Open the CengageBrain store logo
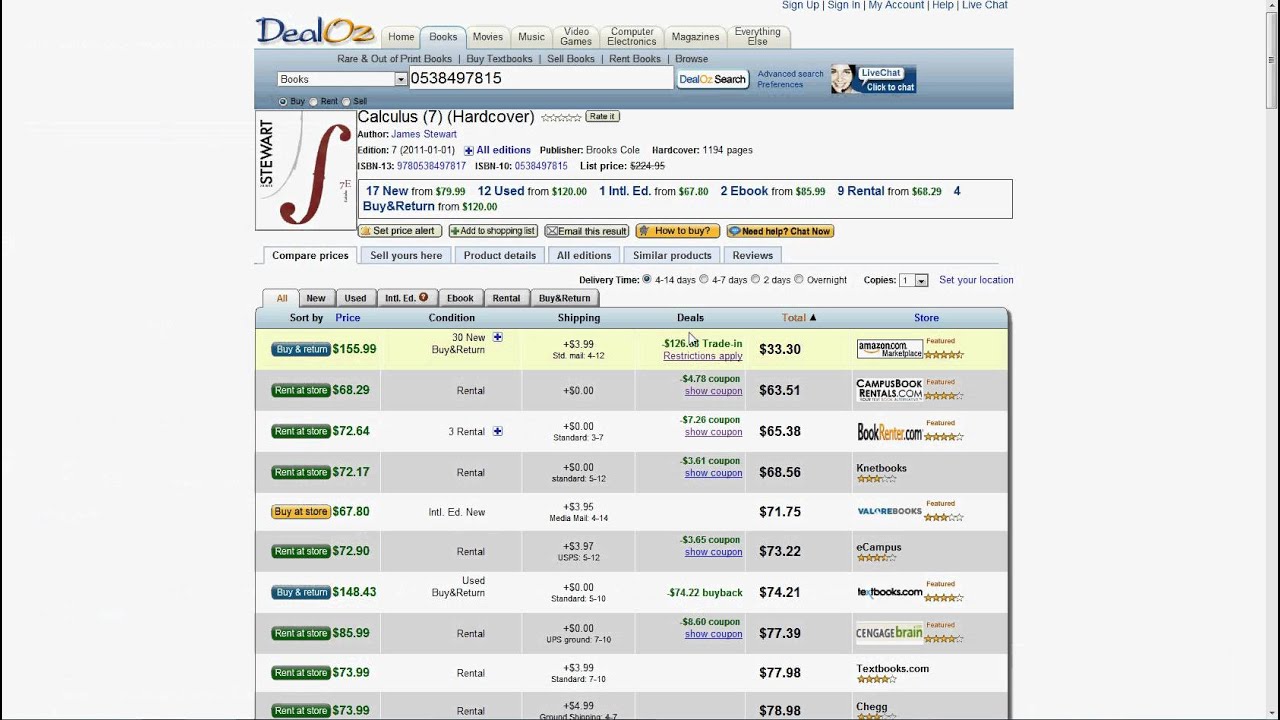The image size is (1280, 720). pyautogui.click(x=889, y=633)
